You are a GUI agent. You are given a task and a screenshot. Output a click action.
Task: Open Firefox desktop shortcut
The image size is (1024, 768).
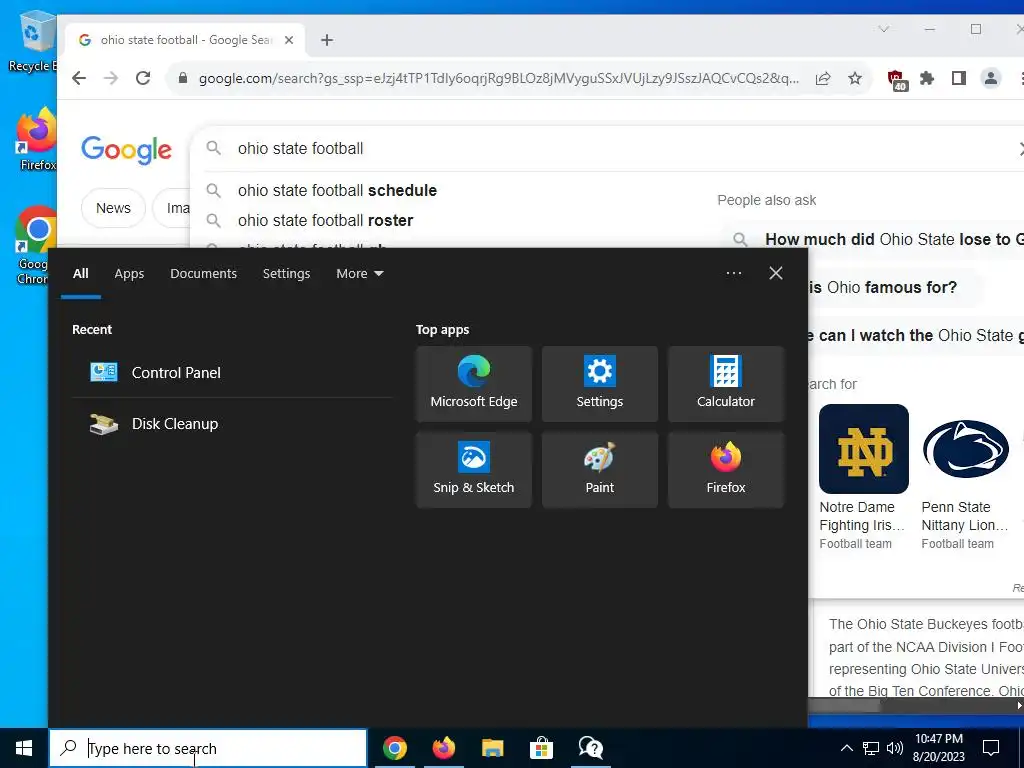coord(36,140)
